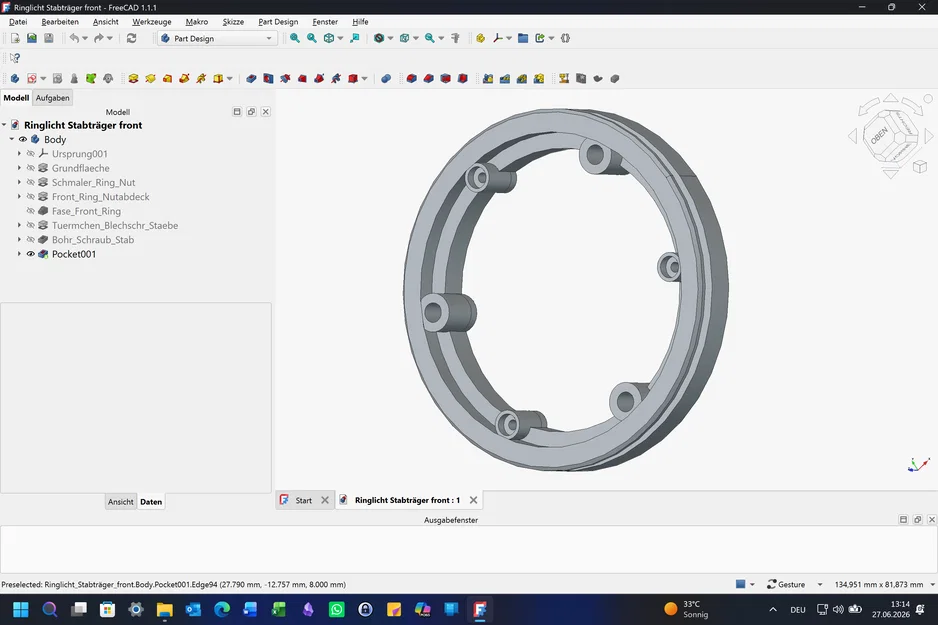Open the dimension units dropdown in status bar
Screen dimensions: 938x625
point(932,584)
